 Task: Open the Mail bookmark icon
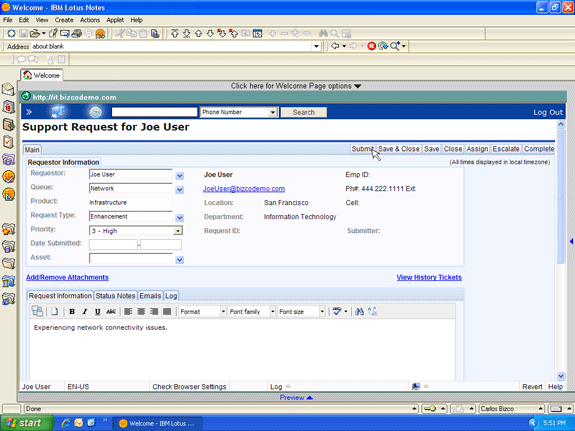tap(8, 89)
